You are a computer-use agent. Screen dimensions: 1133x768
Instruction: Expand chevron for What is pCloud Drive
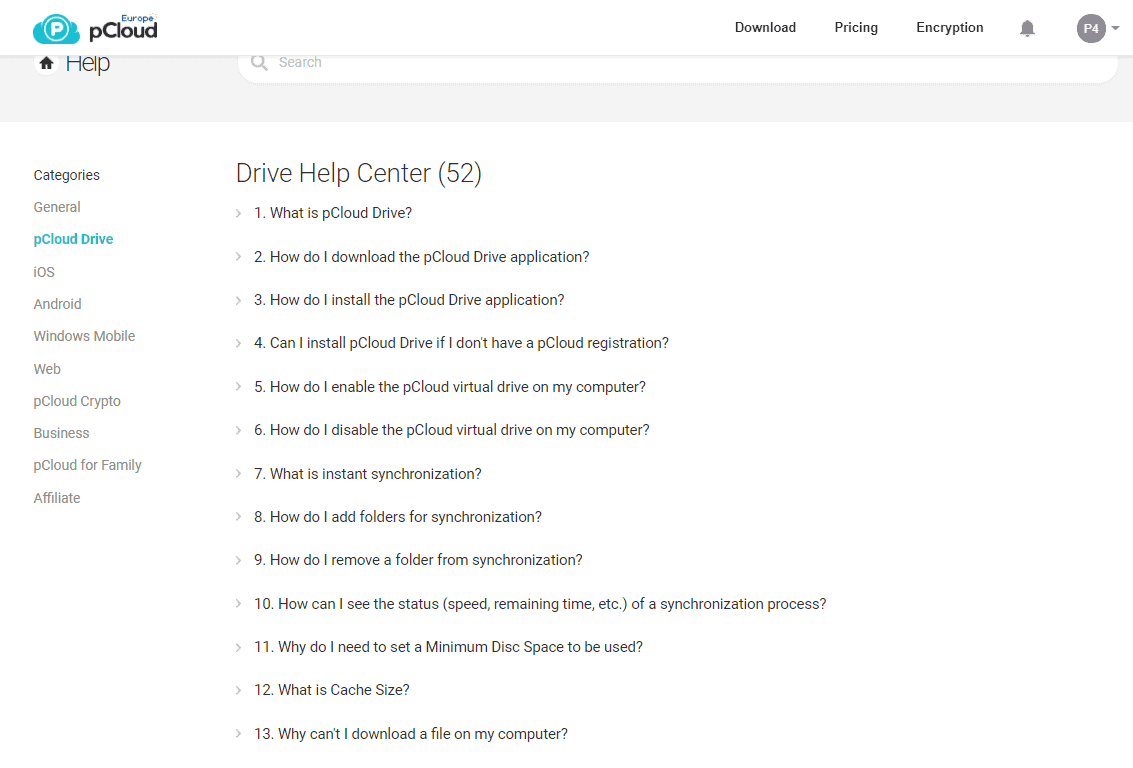tap(238, 213)
